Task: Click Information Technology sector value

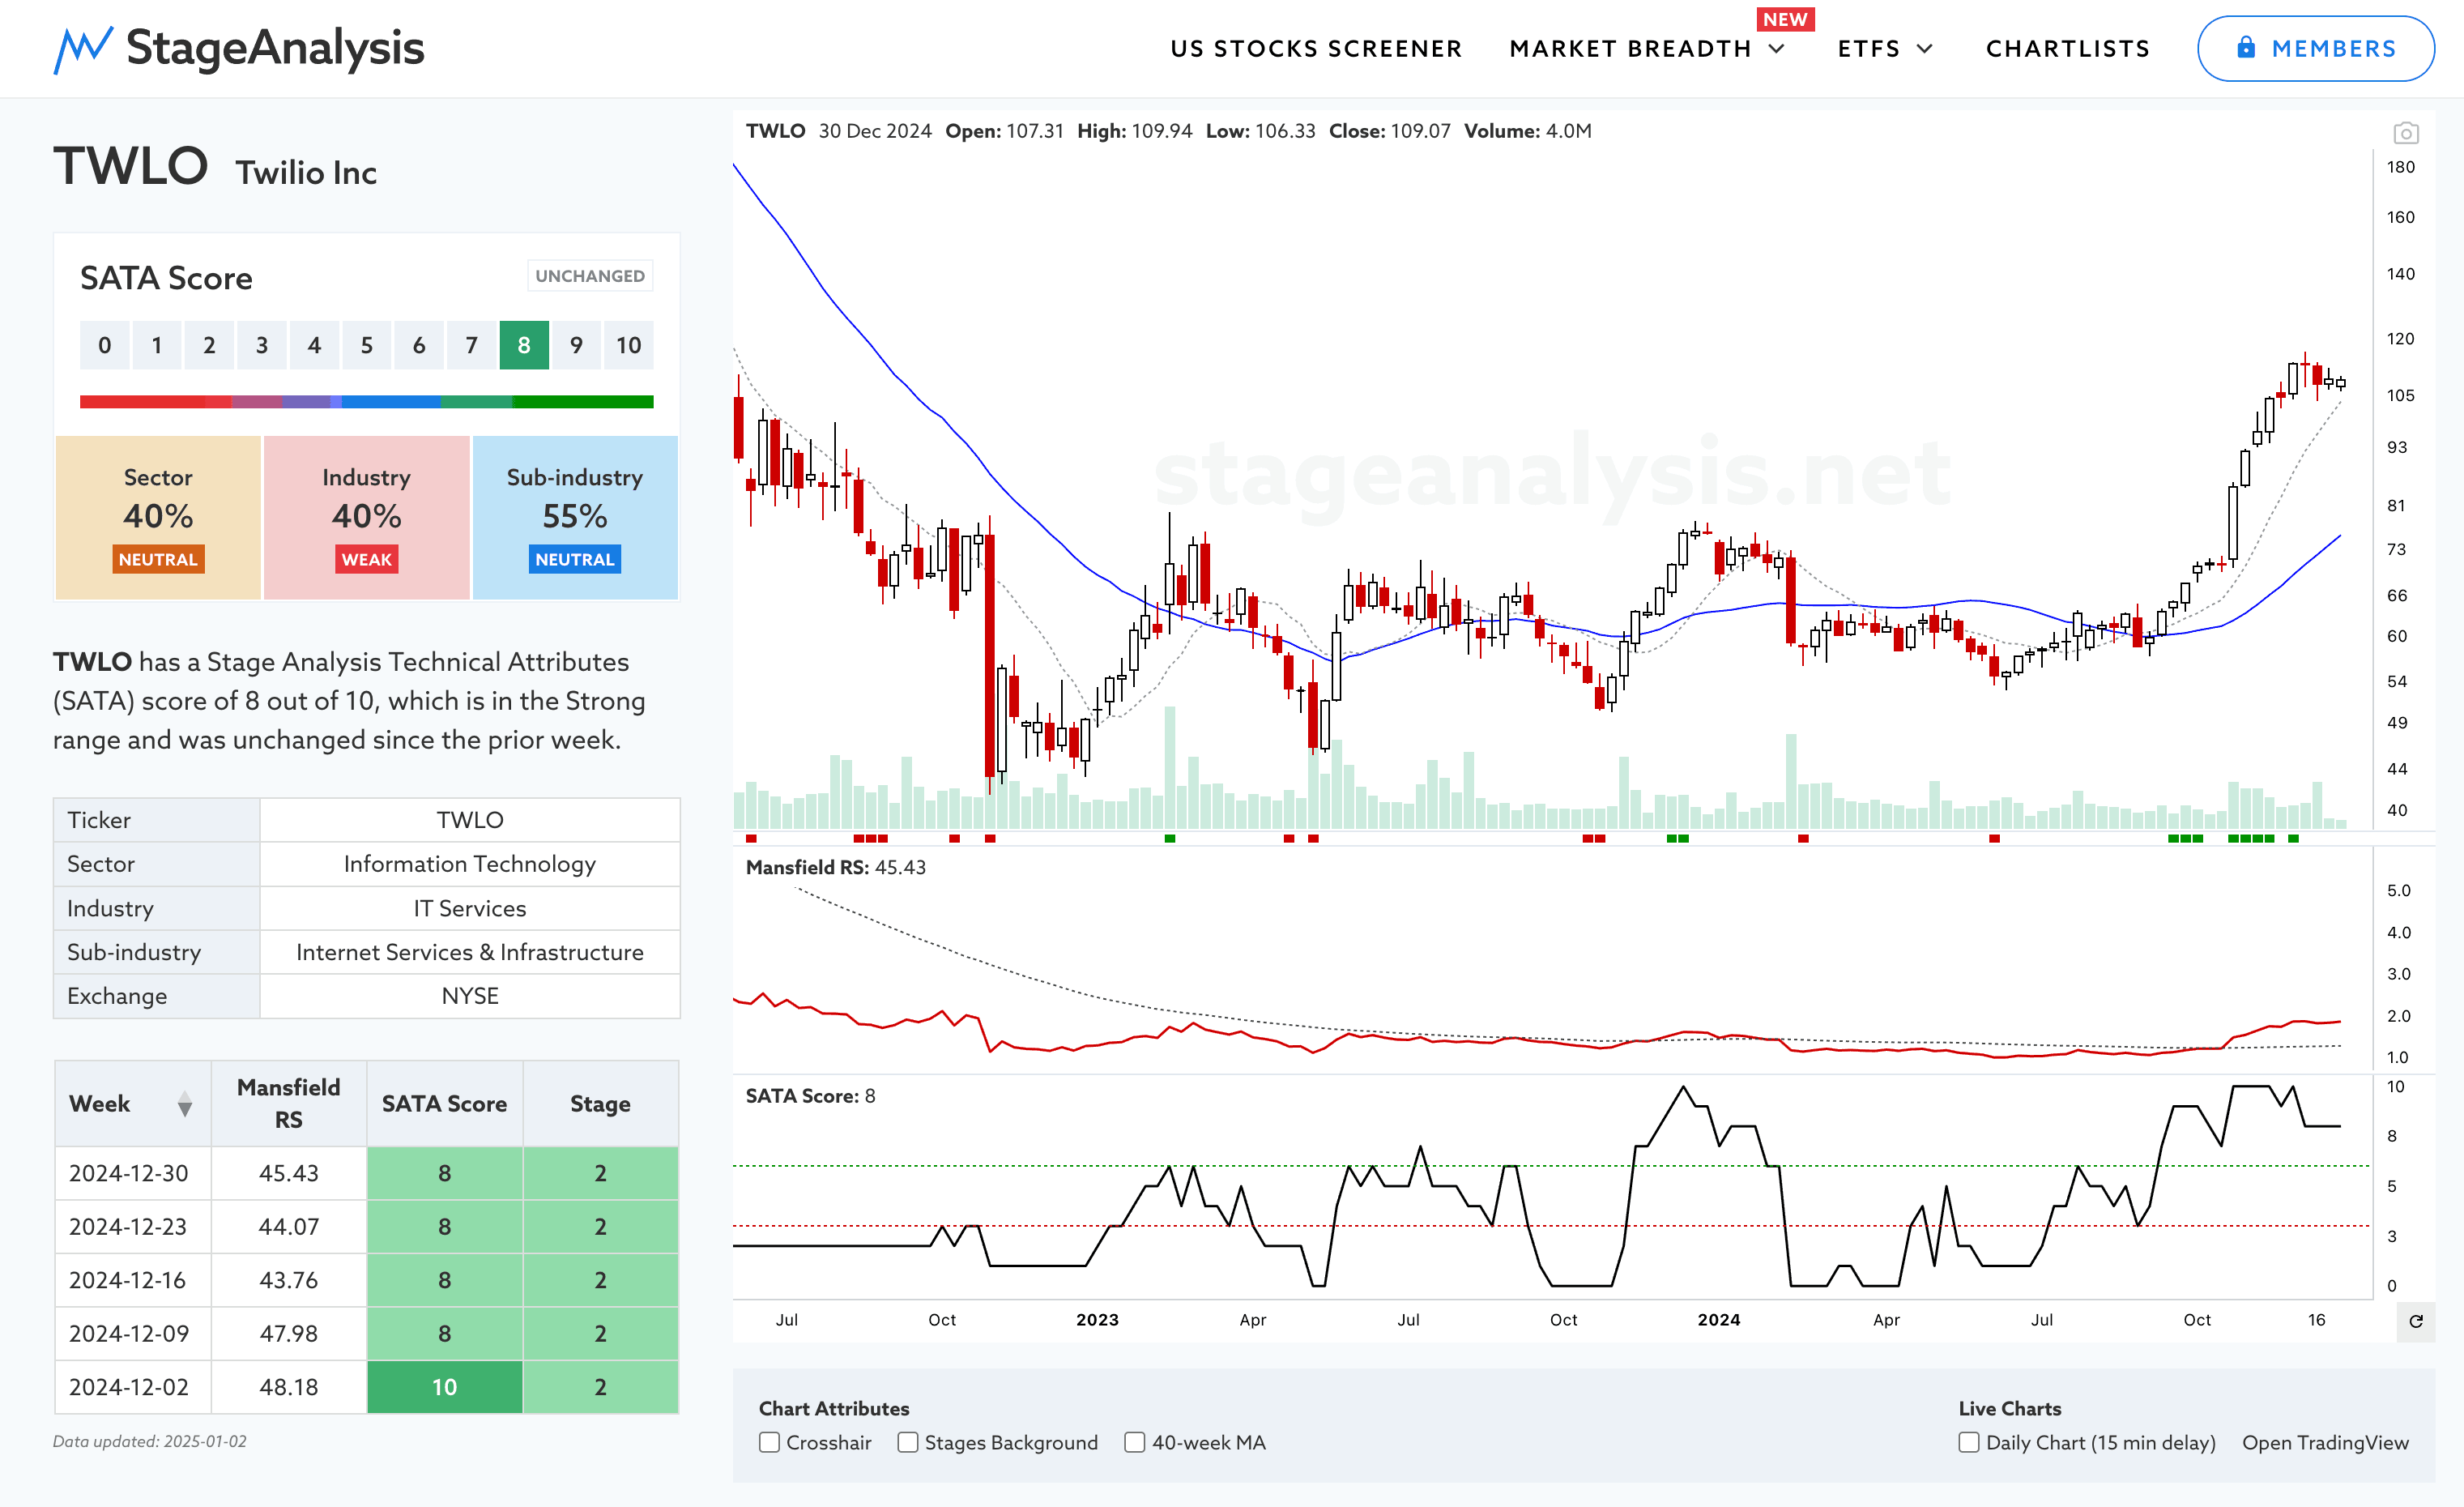Action: (x=469, y=864)
